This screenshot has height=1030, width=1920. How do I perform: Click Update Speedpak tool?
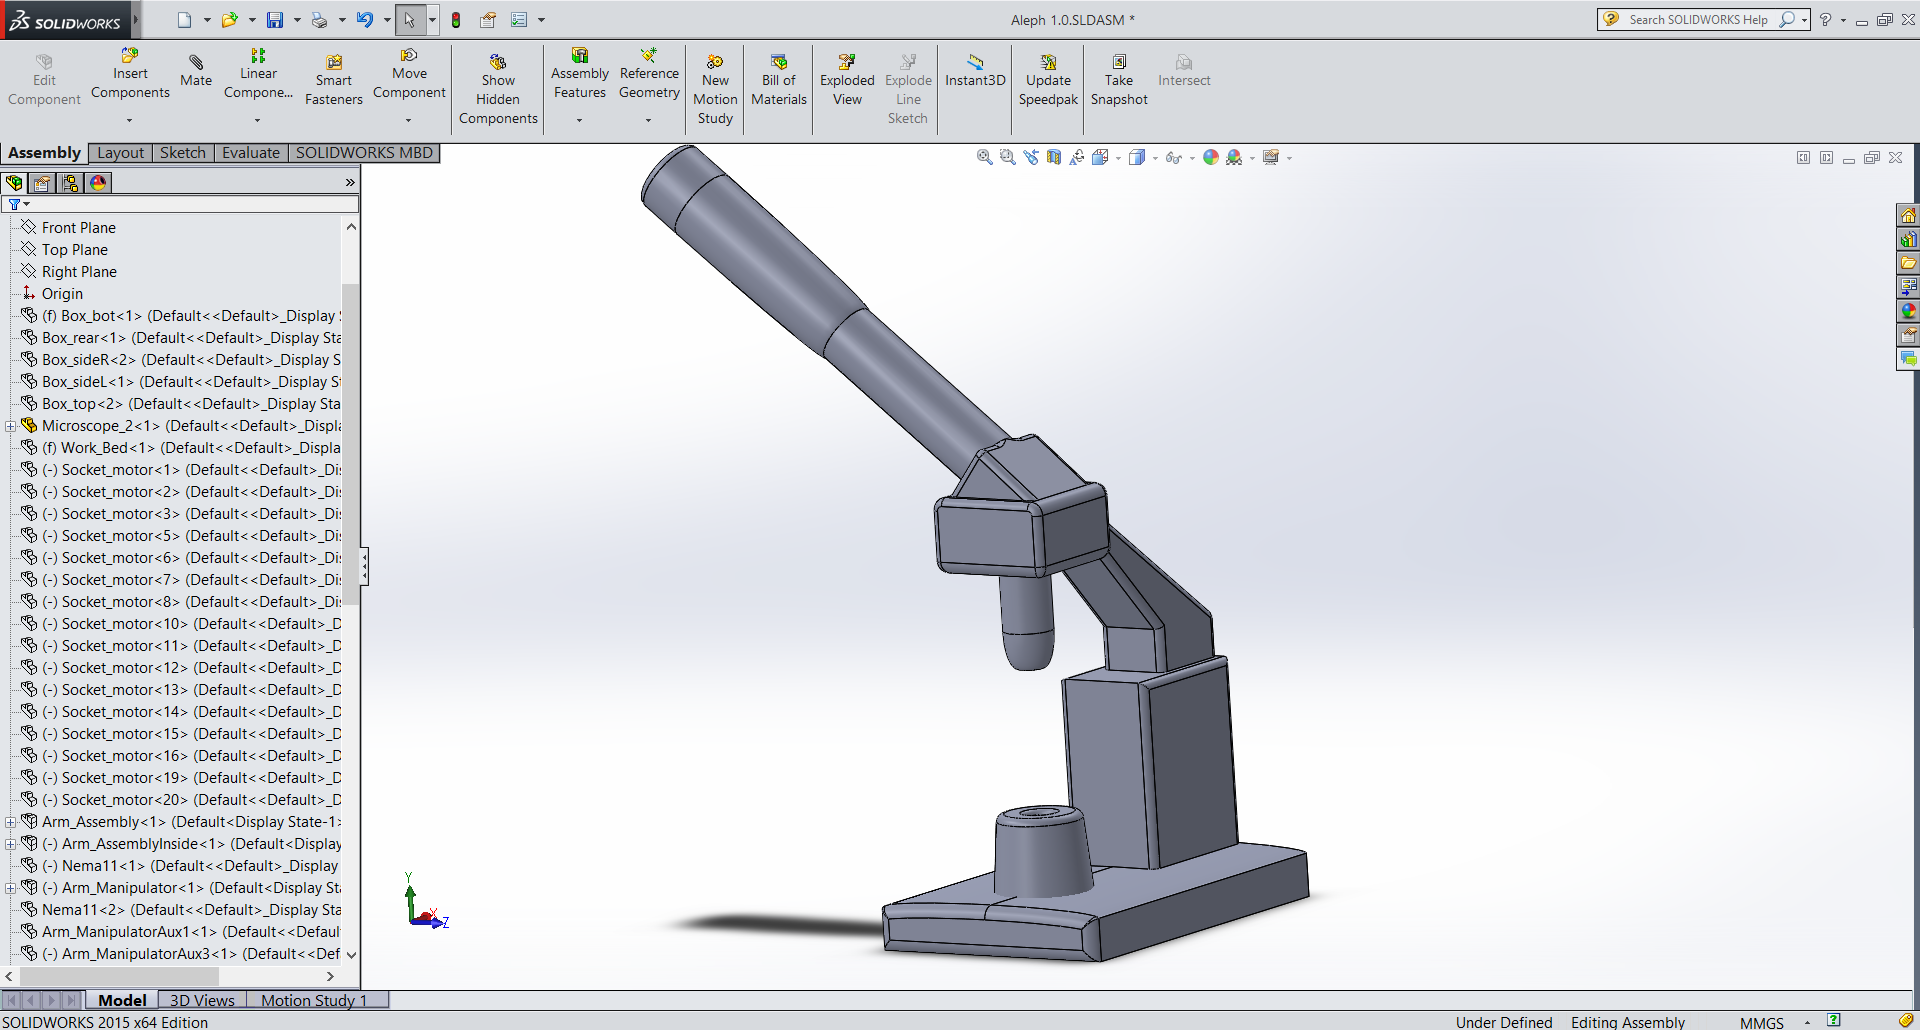click(1048, 80)
